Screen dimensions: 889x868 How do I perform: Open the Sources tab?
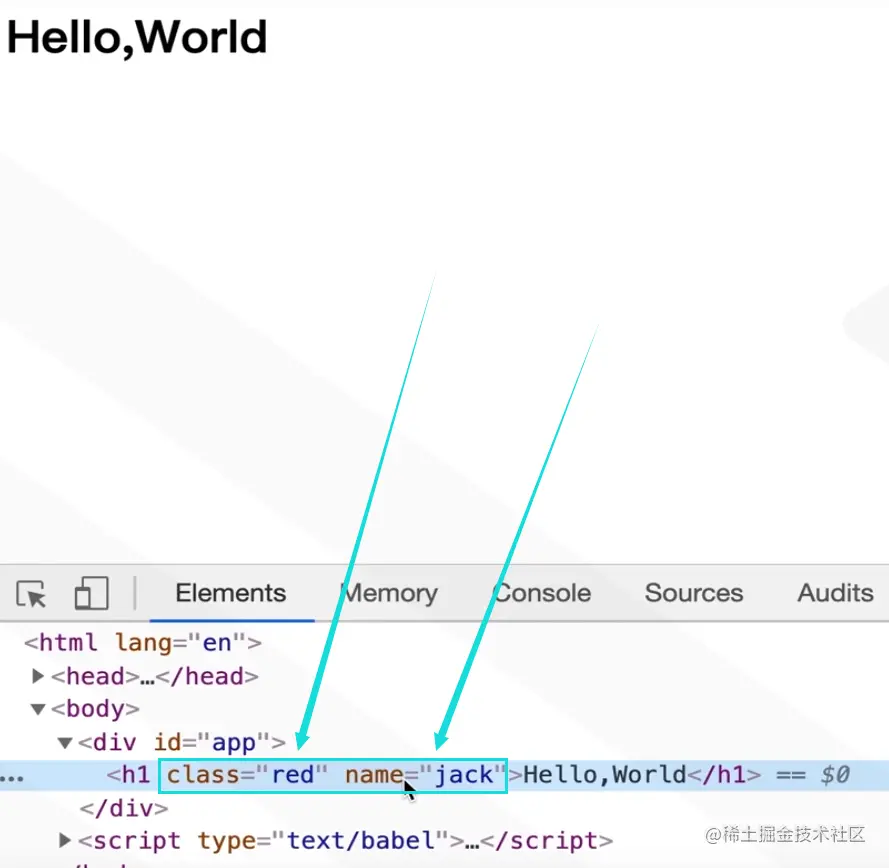pos(693,593)
